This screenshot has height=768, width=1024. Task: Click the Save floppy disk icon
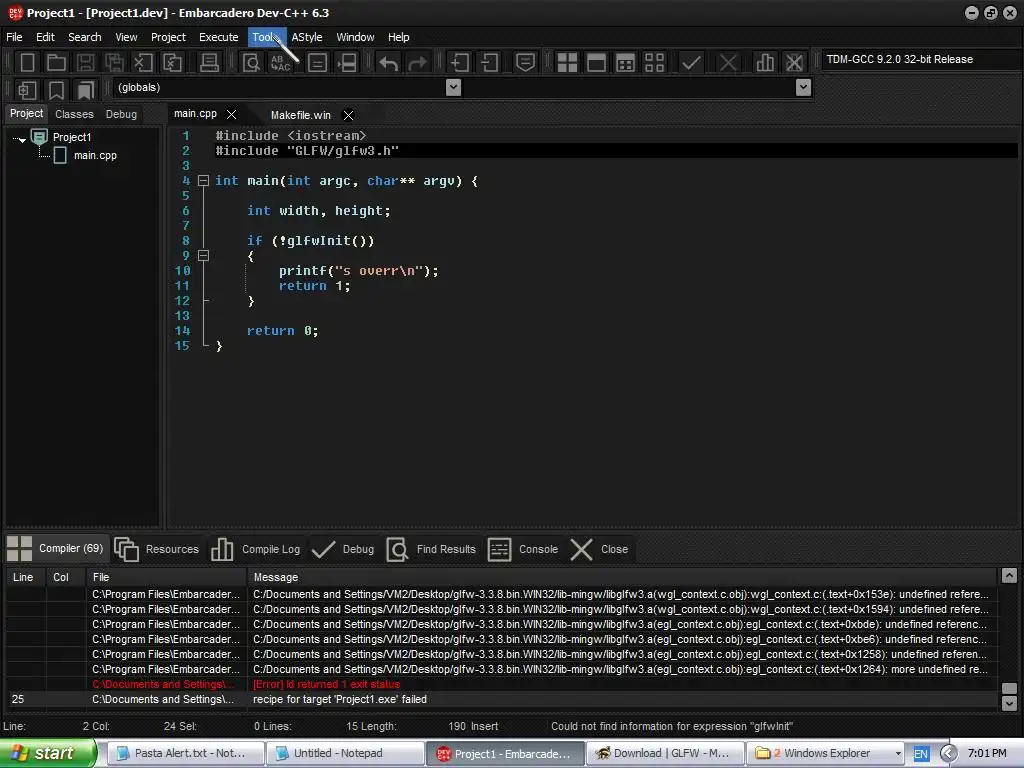(x=85, y=63)
